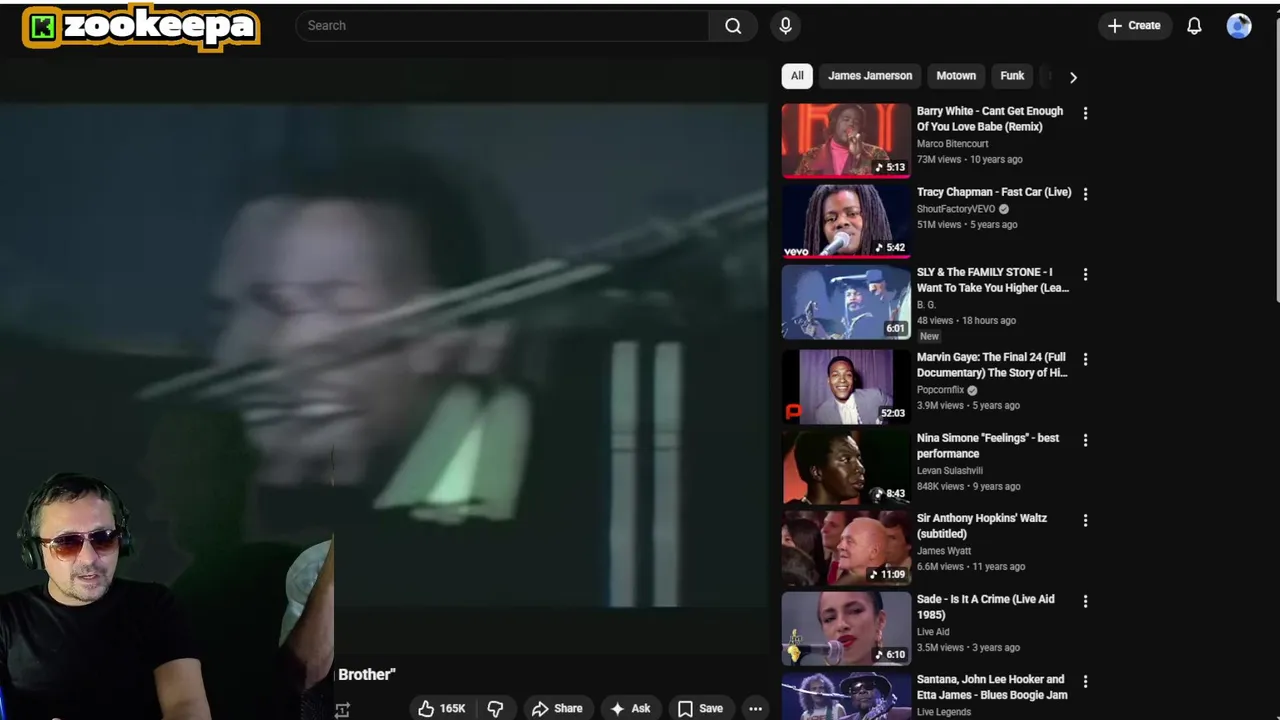
Task: Dislike the video with thumbs down
Action: (x=495, y=708)
